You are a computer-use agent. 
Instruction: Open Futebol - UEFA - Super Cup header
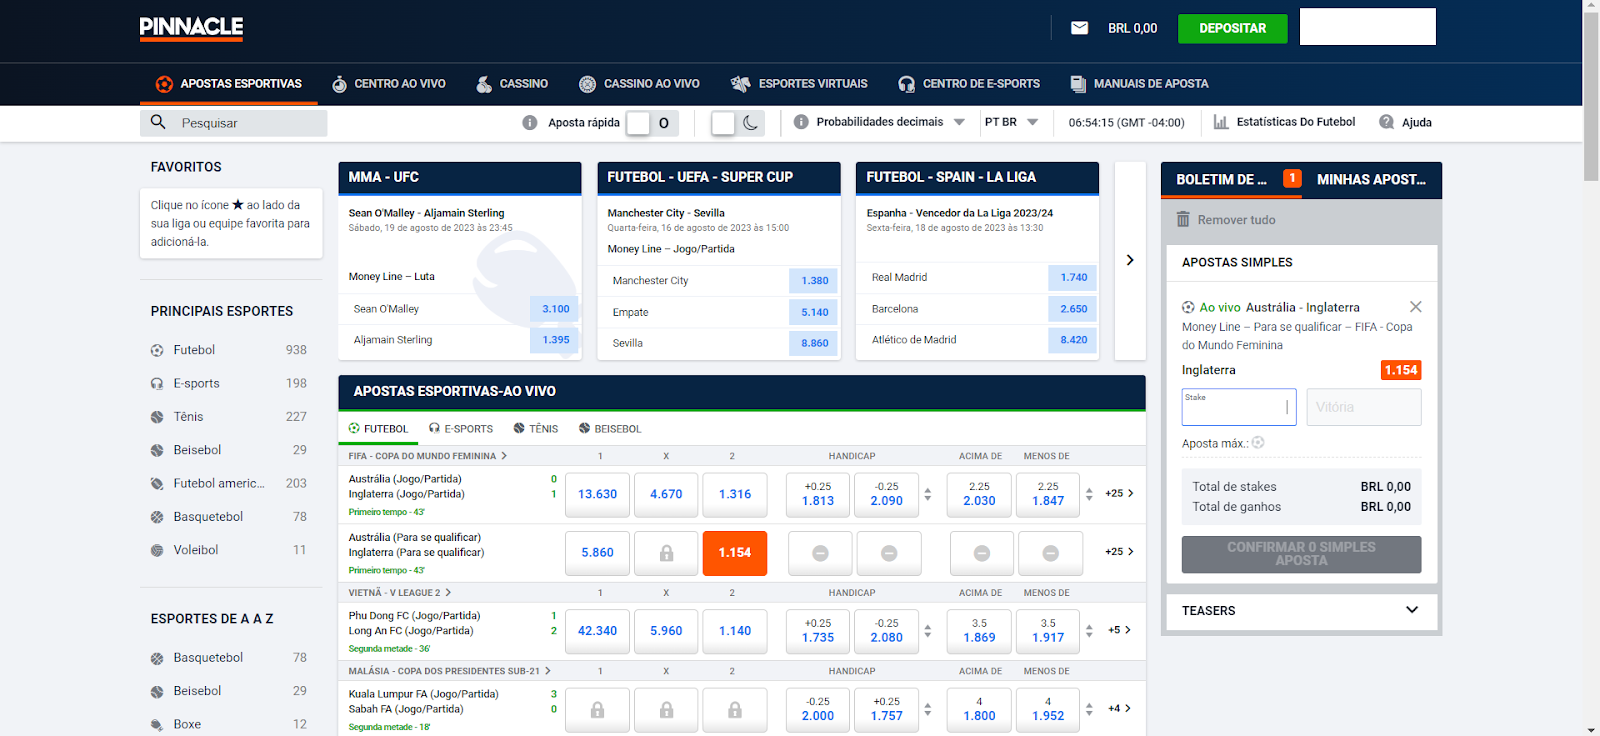point(719,177)
